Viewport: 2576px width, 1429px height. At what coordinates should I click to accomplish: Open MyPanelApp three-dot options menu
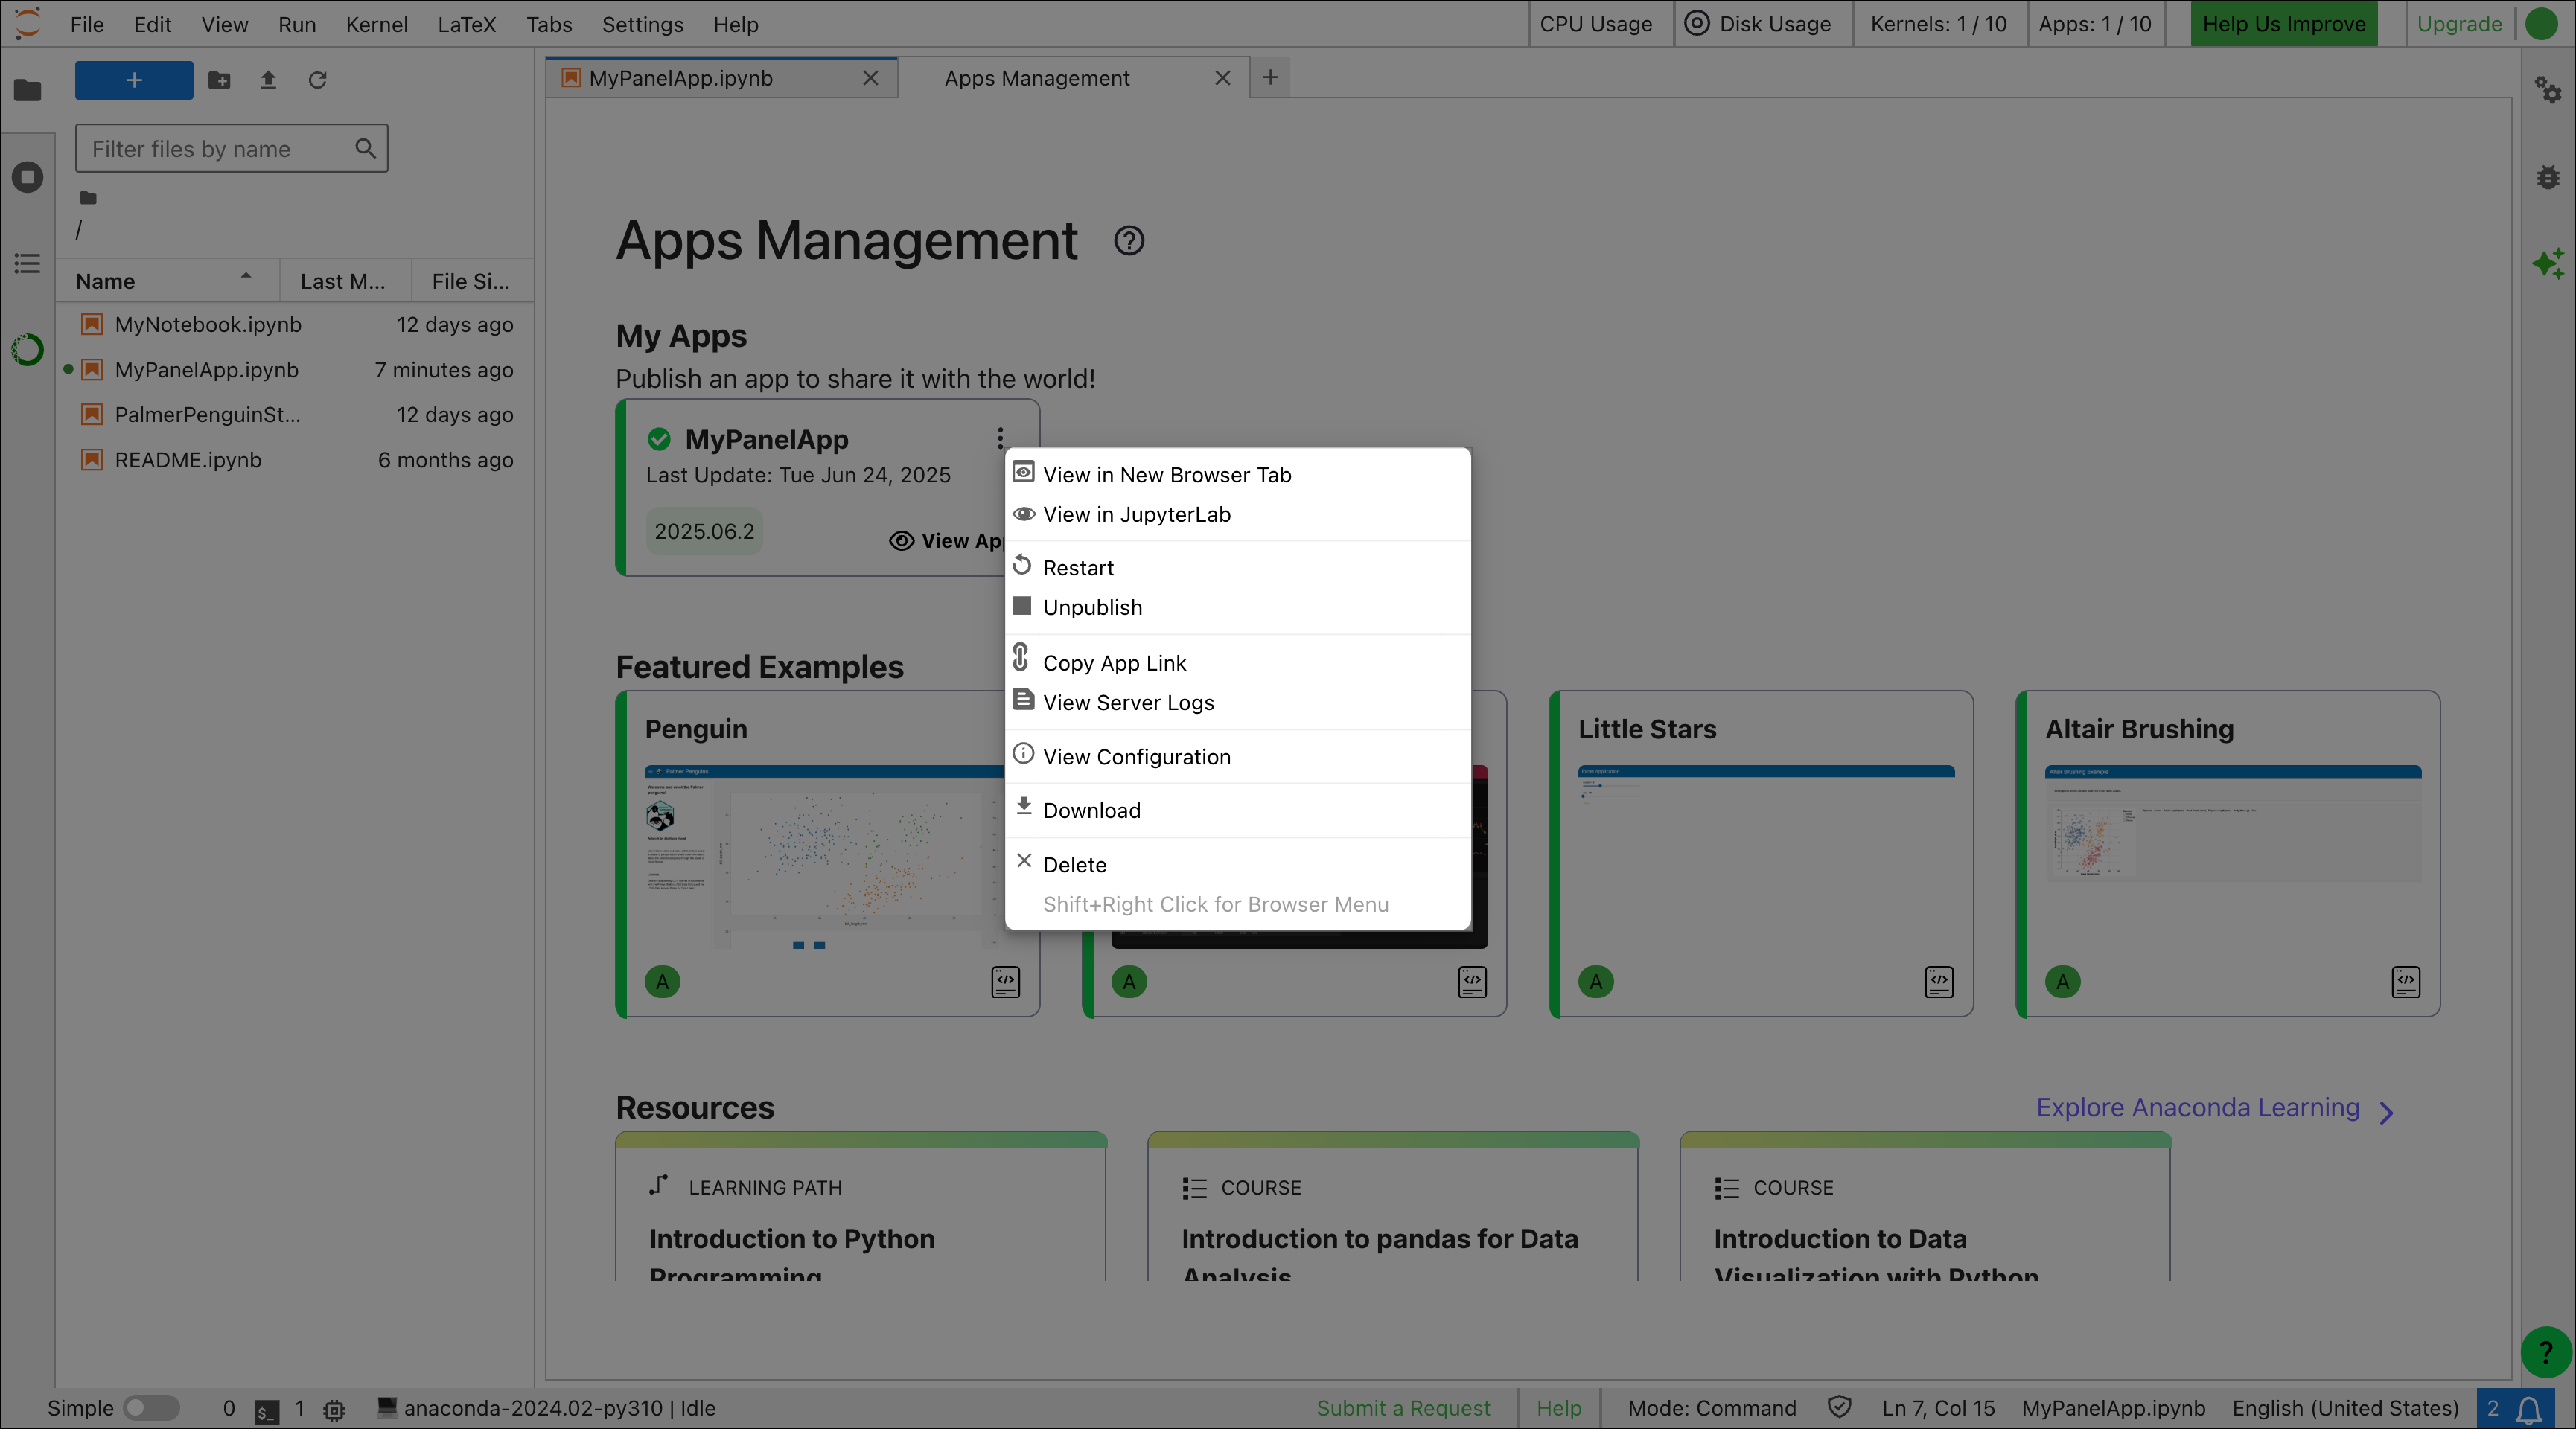(x=999, y=439)
